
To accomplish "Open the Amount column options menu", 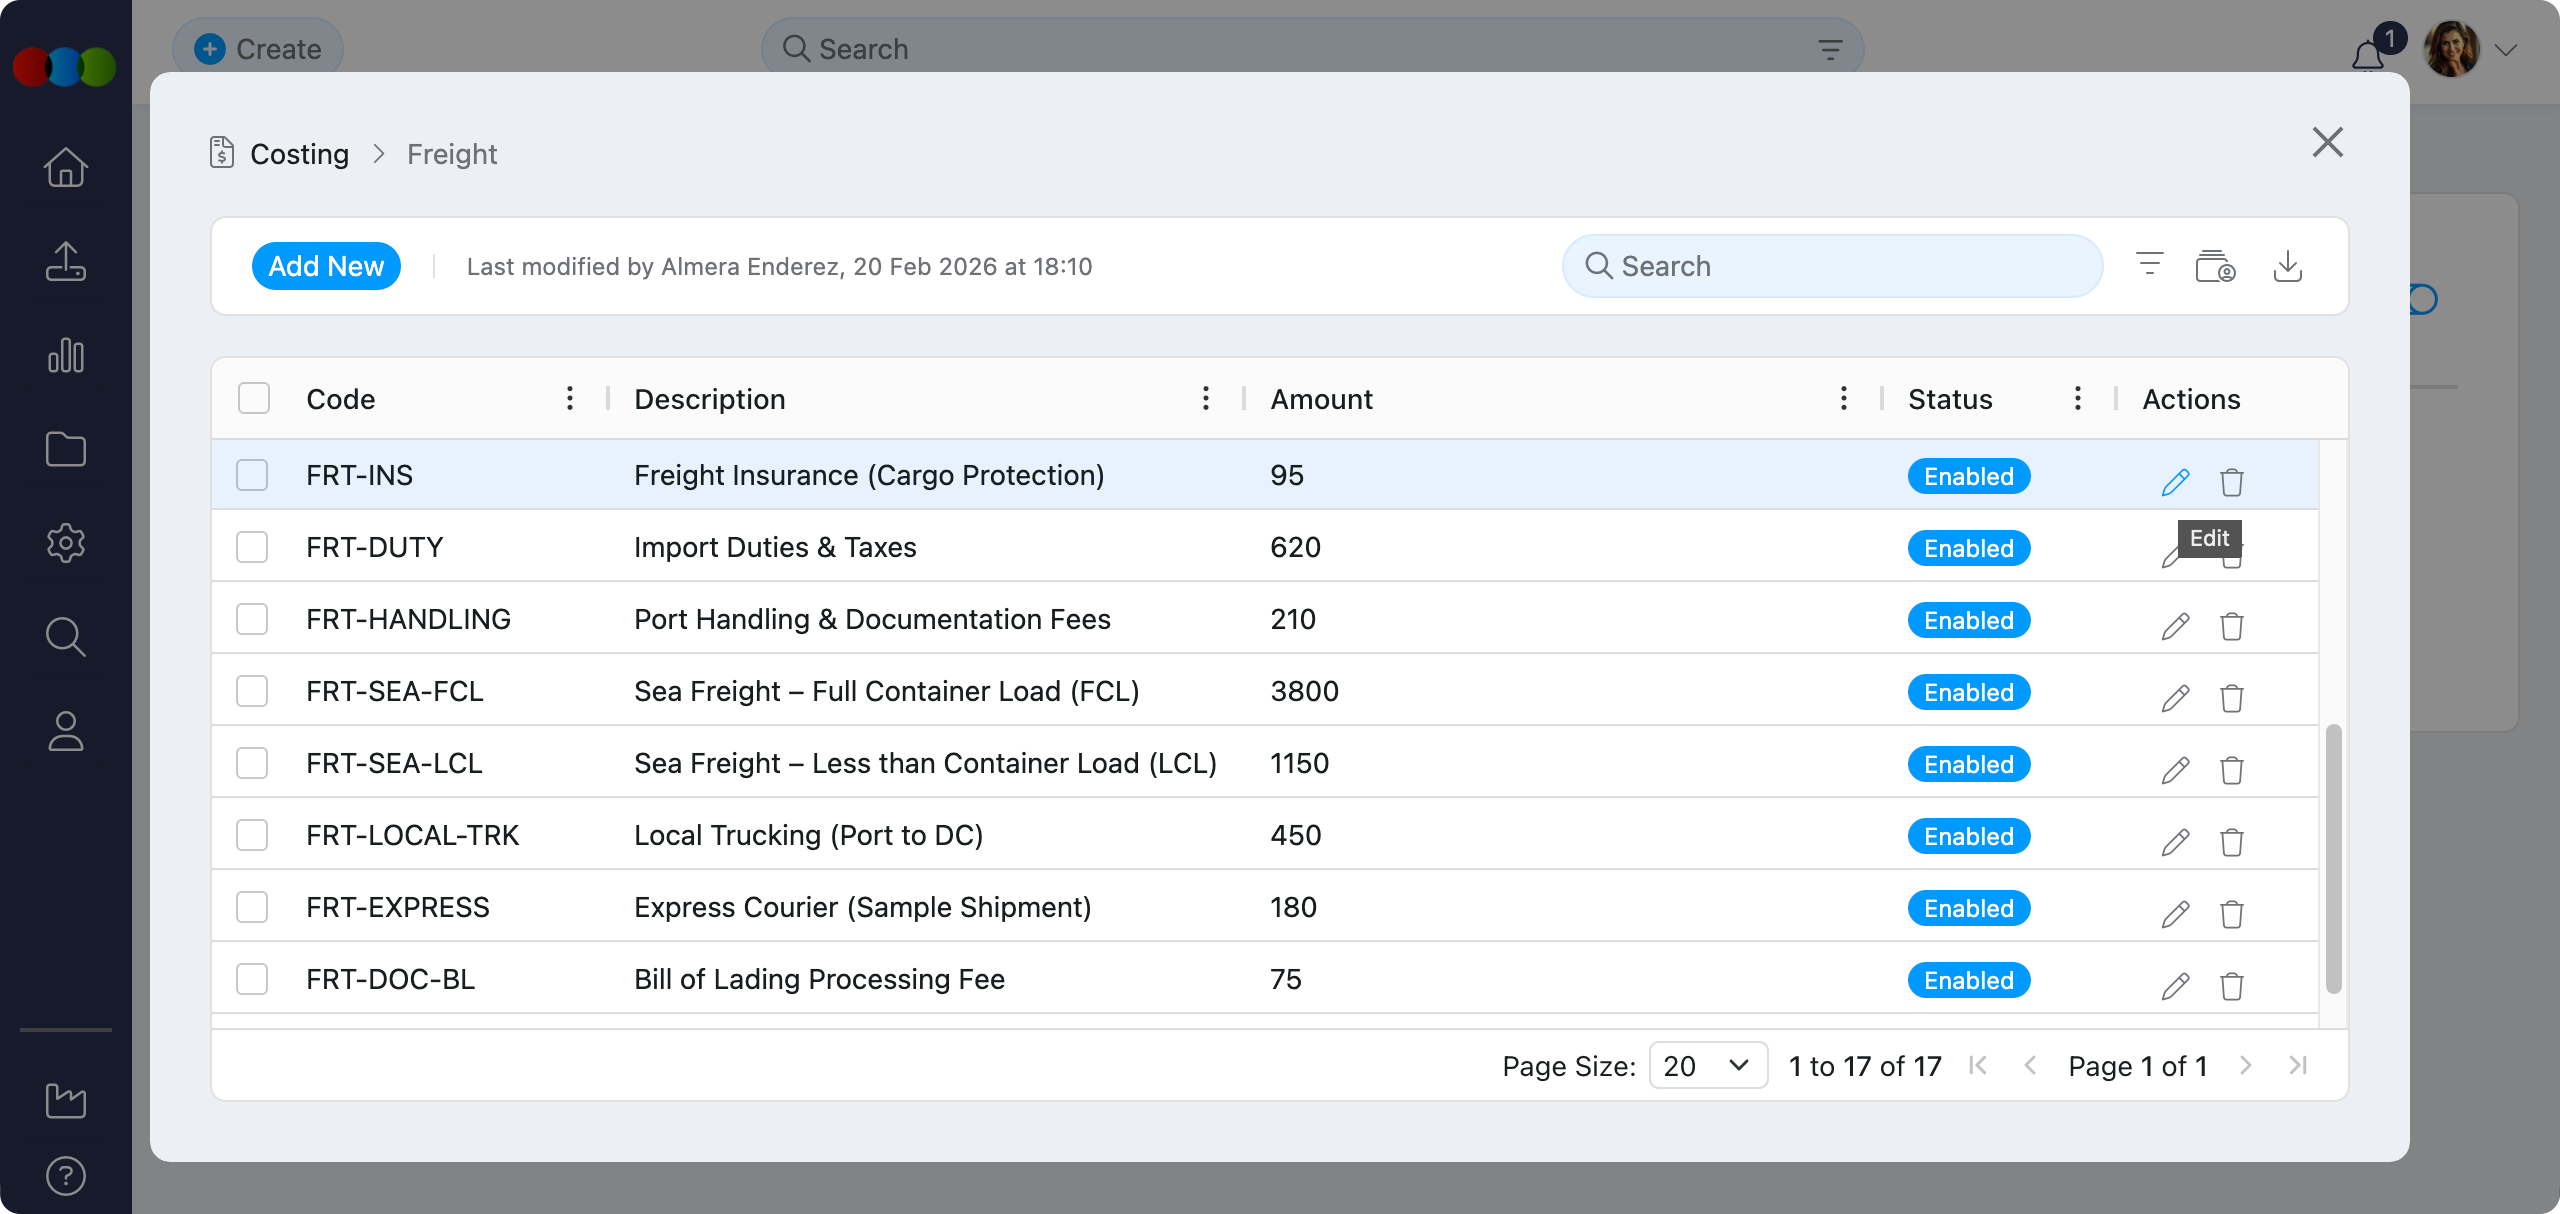I will click(x=1843, y=398).
